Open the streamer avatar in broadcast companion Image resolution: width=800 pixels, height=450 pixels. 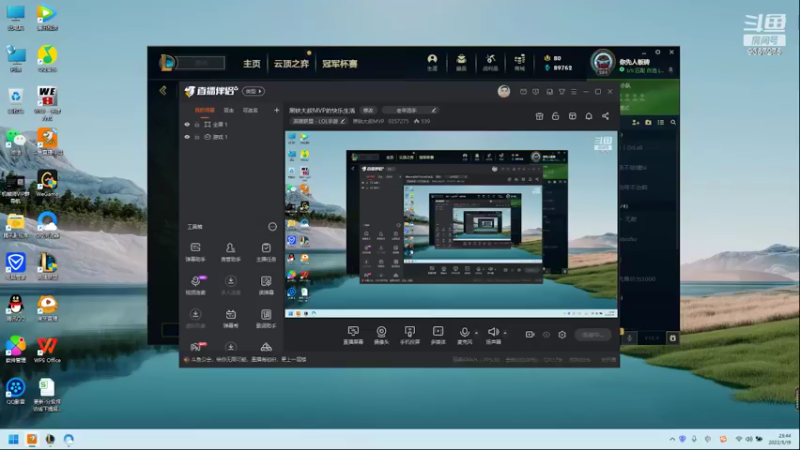tap(504, 91)
